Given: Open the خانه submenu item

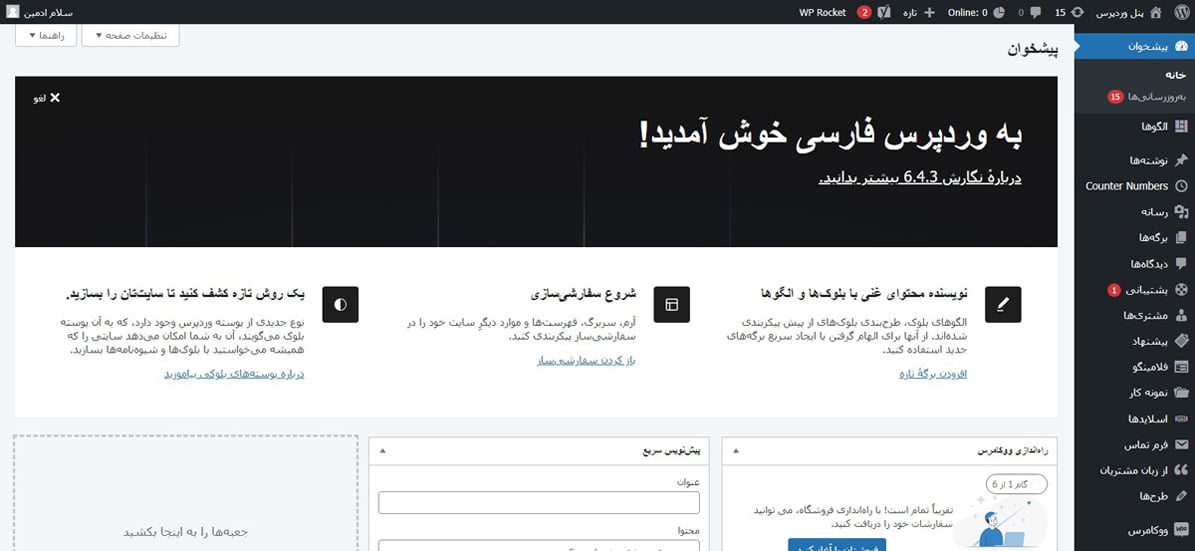Looking at the screenshot, I should click(x=1177, y=75).
